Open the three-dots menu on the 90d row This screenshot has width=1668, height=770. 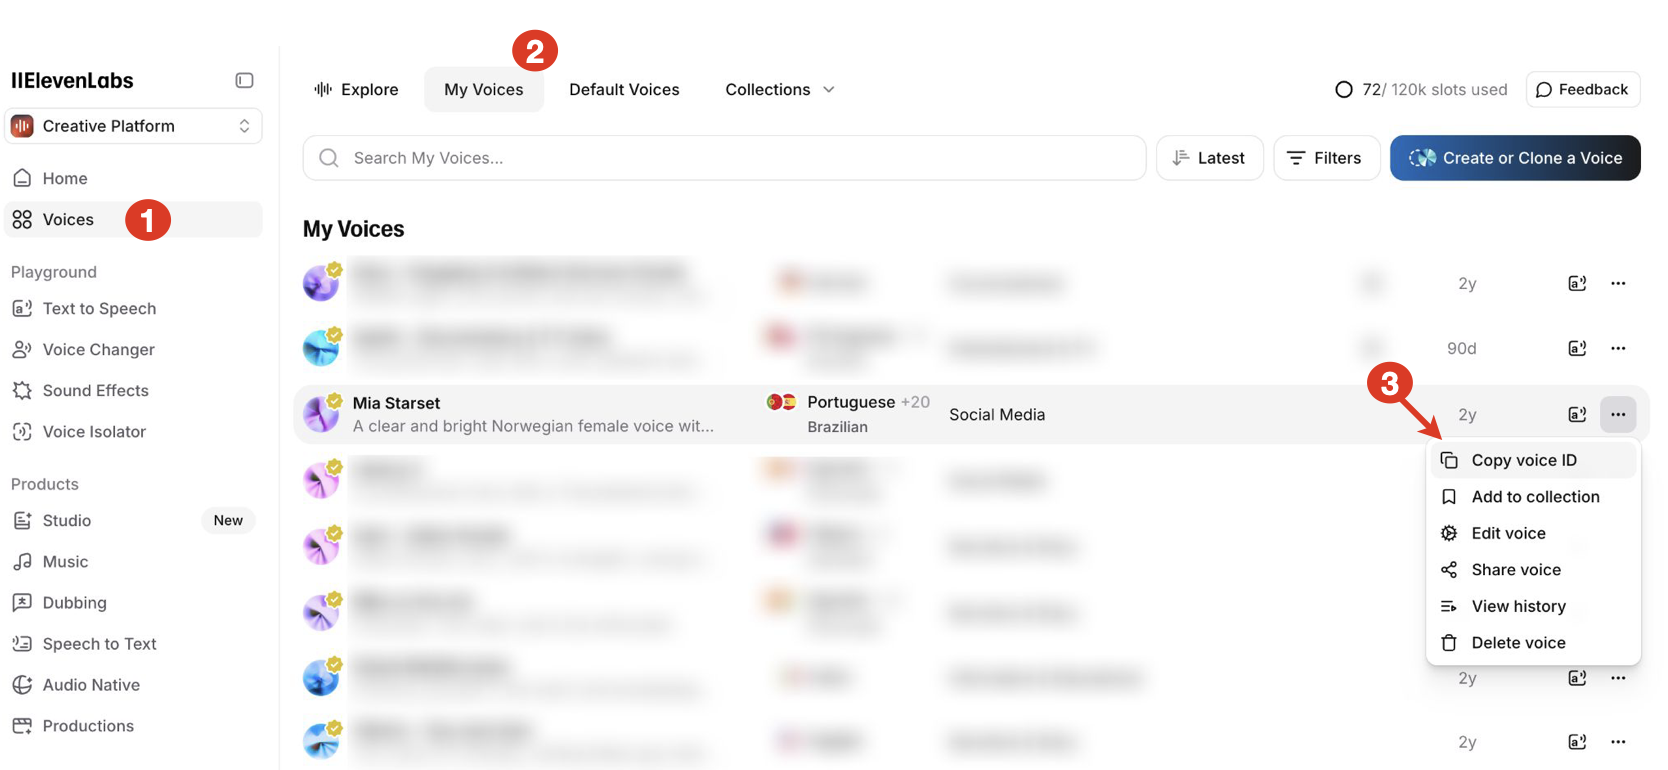(x=1618, y=348)
